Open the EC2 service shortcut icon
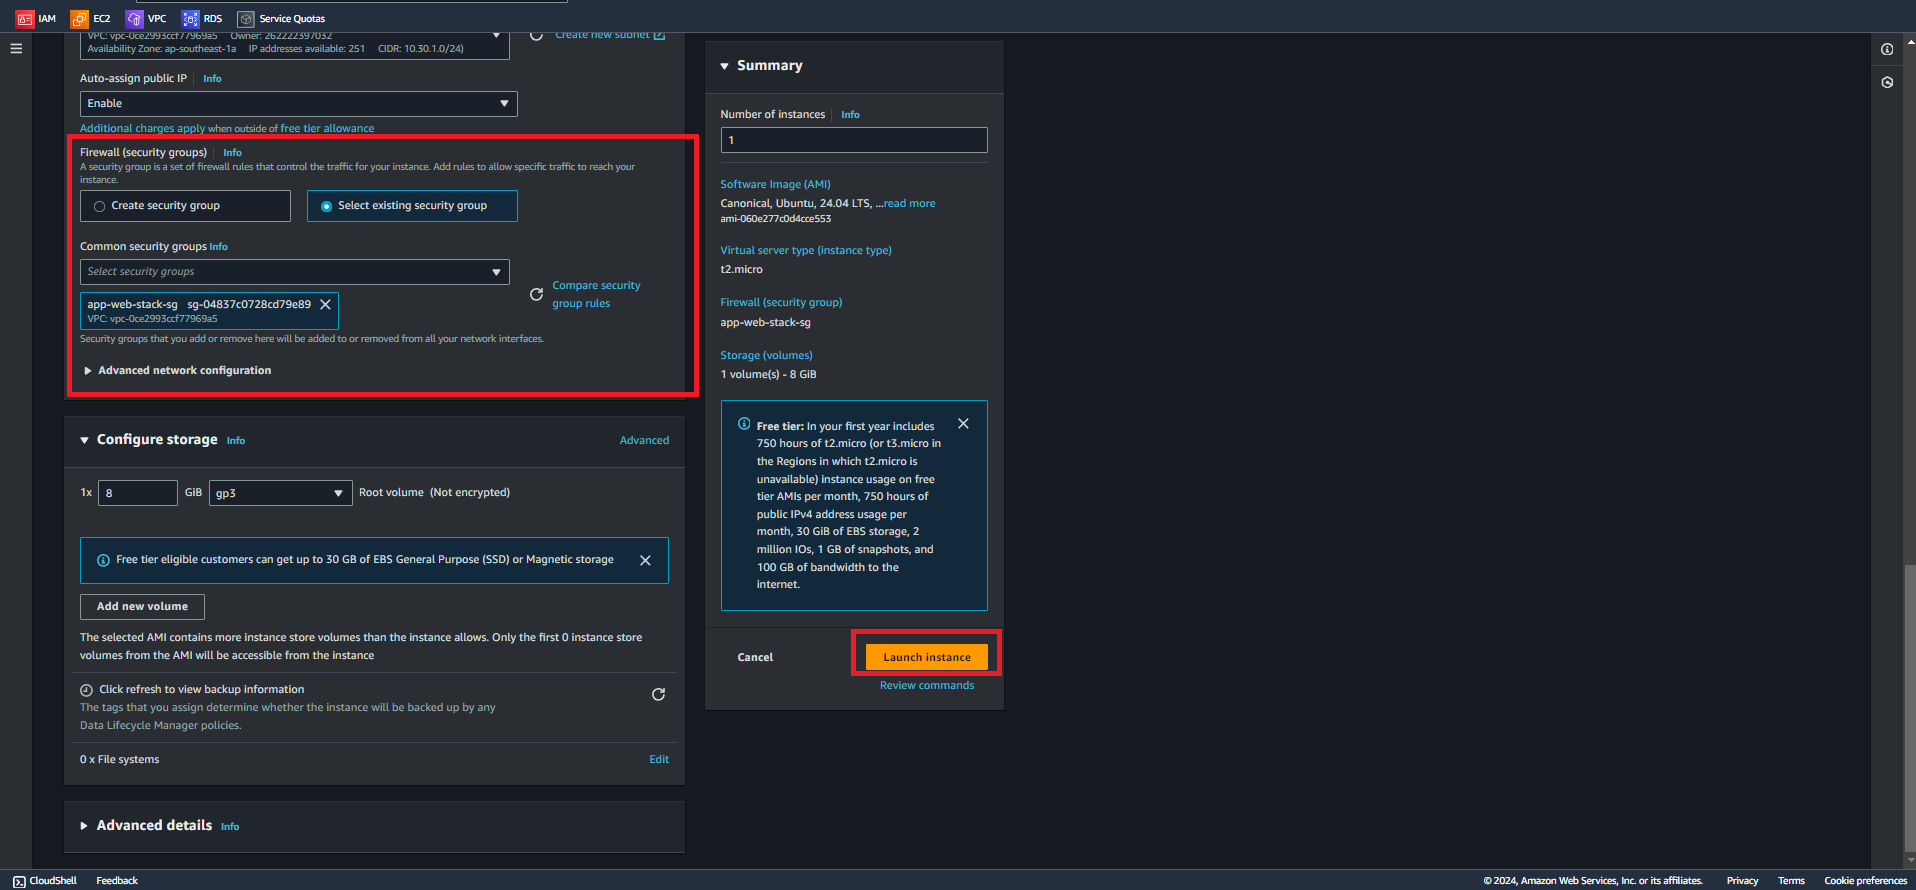The image size is (1916, 890). coord(79,19)
